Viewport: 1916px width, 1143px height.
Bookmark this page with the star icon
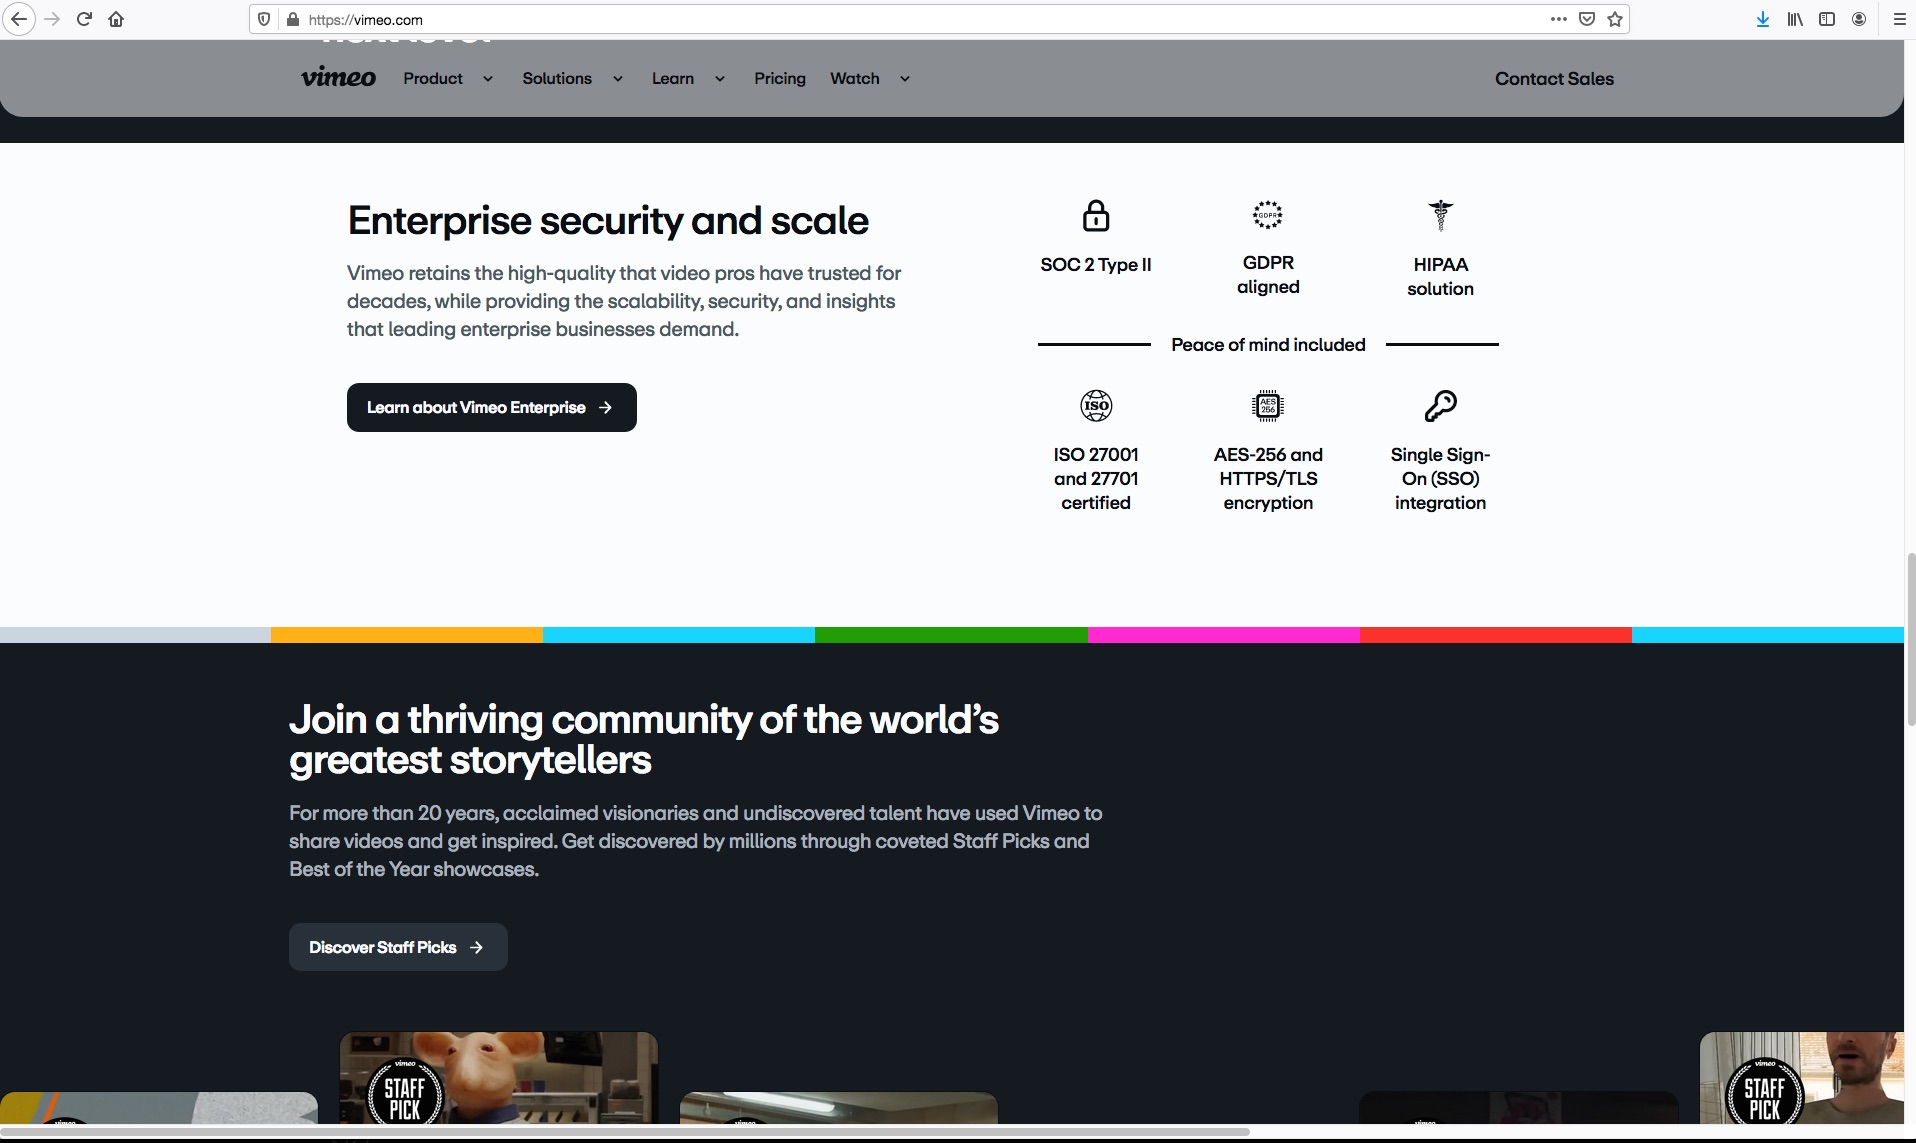(x=1615, y=19)
